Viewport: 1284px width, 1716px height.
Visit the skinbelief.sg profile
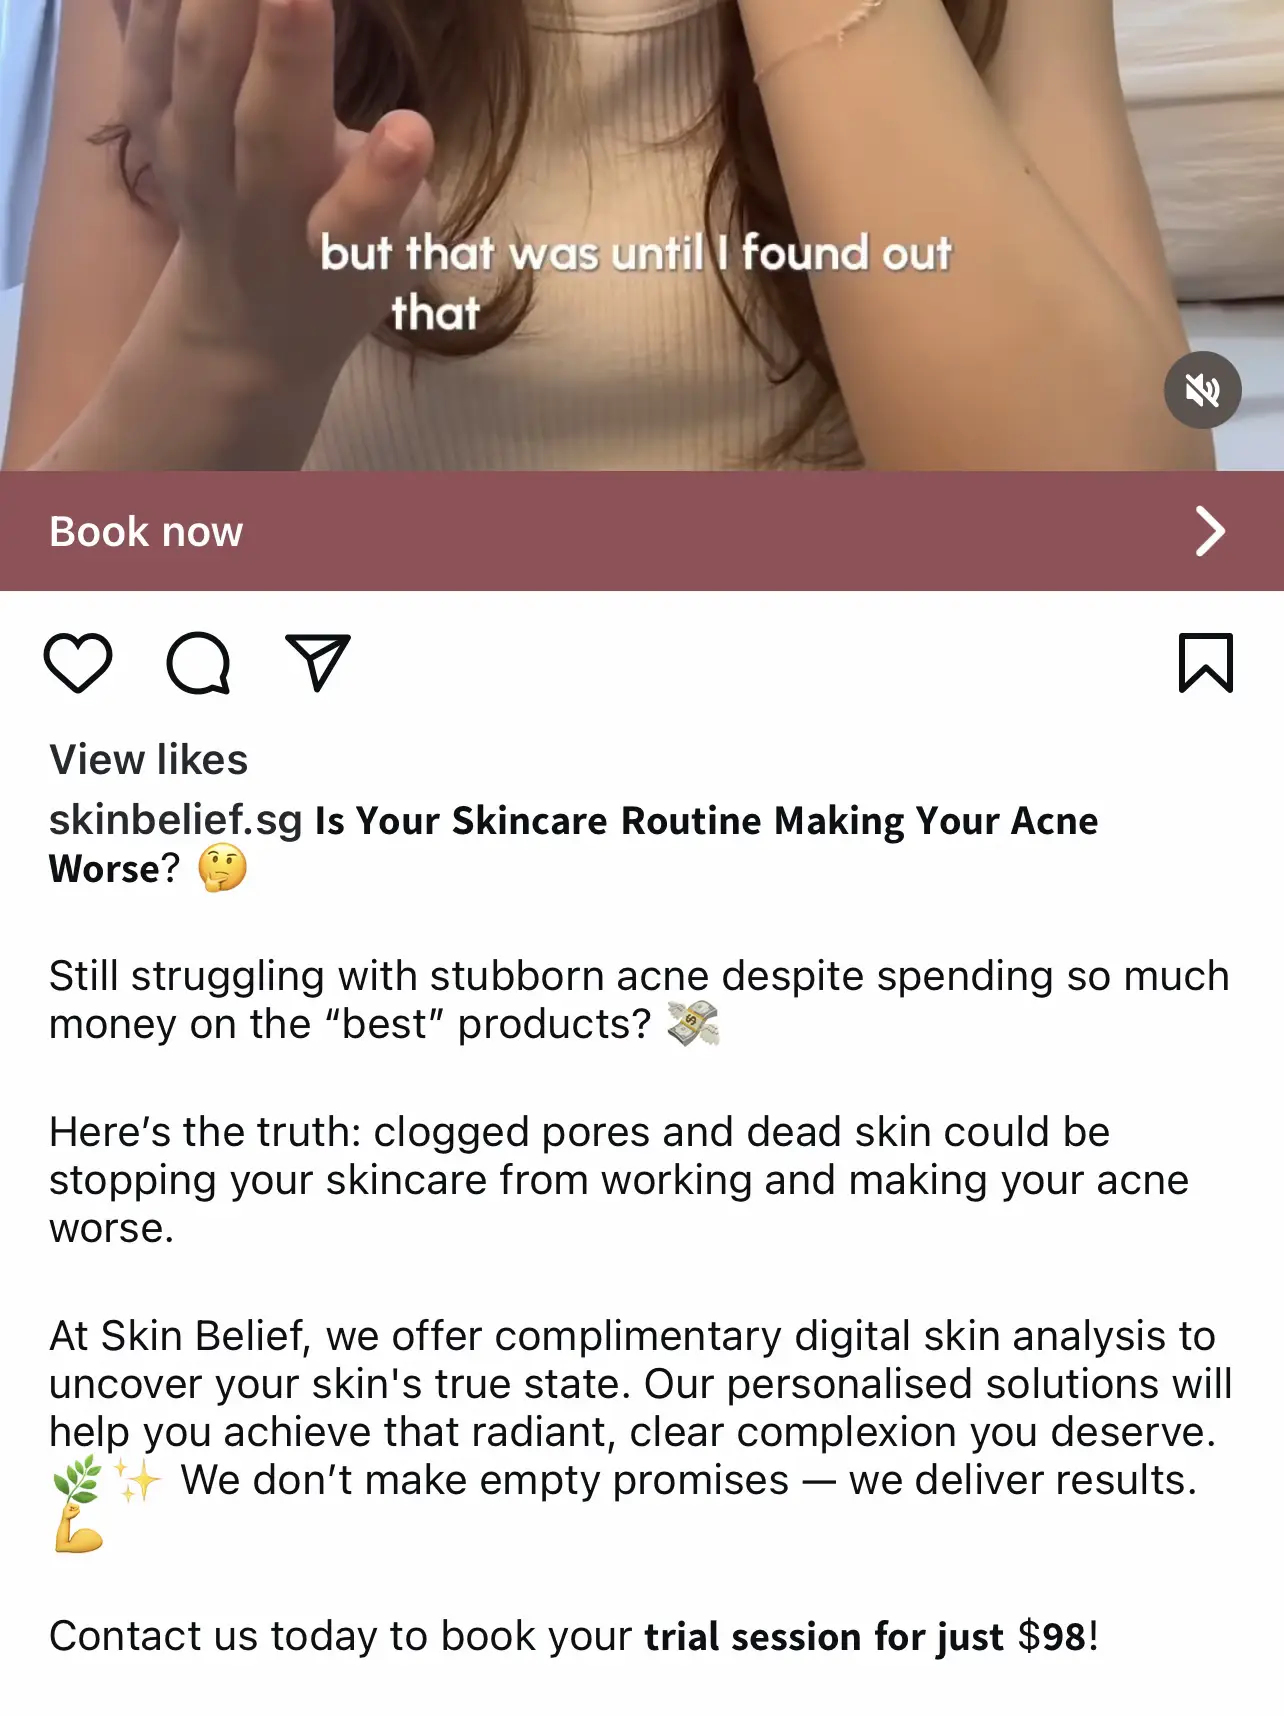175,820
